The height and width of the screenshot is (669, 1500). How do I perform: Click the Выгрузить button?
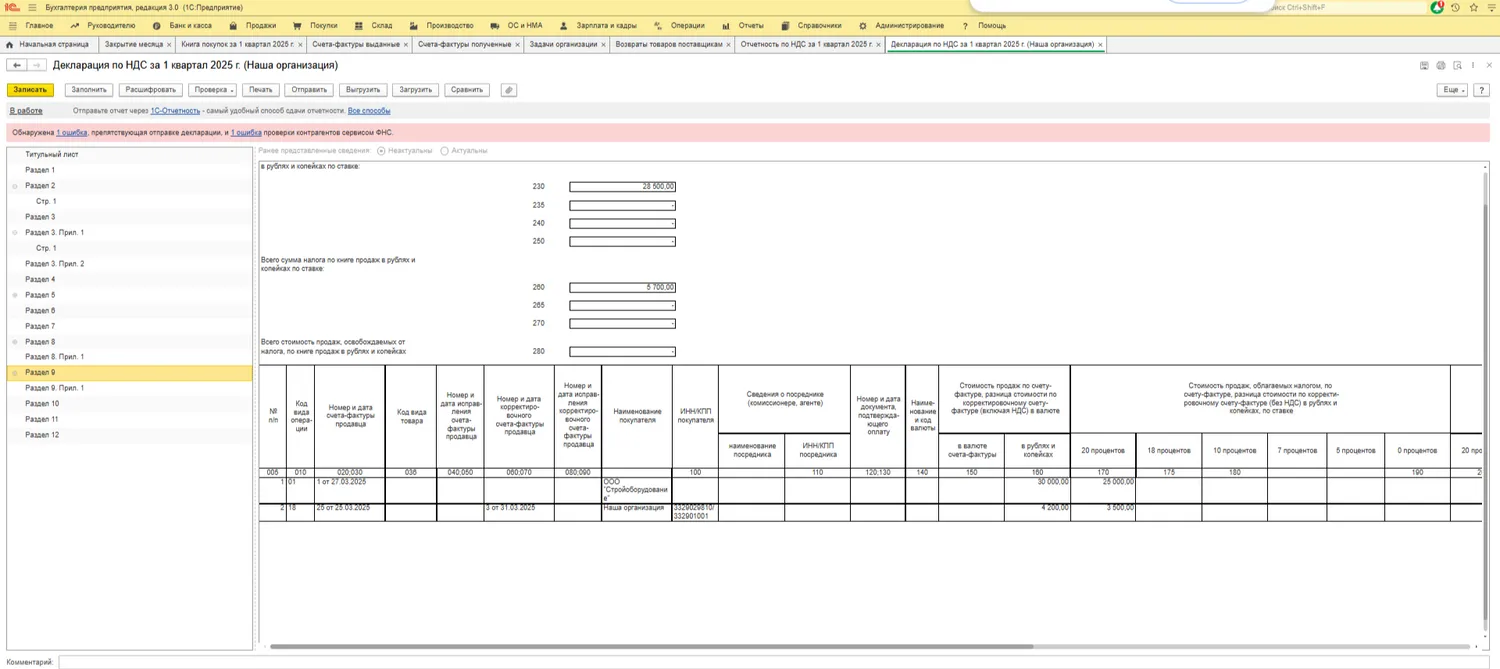tap(363, 90)
